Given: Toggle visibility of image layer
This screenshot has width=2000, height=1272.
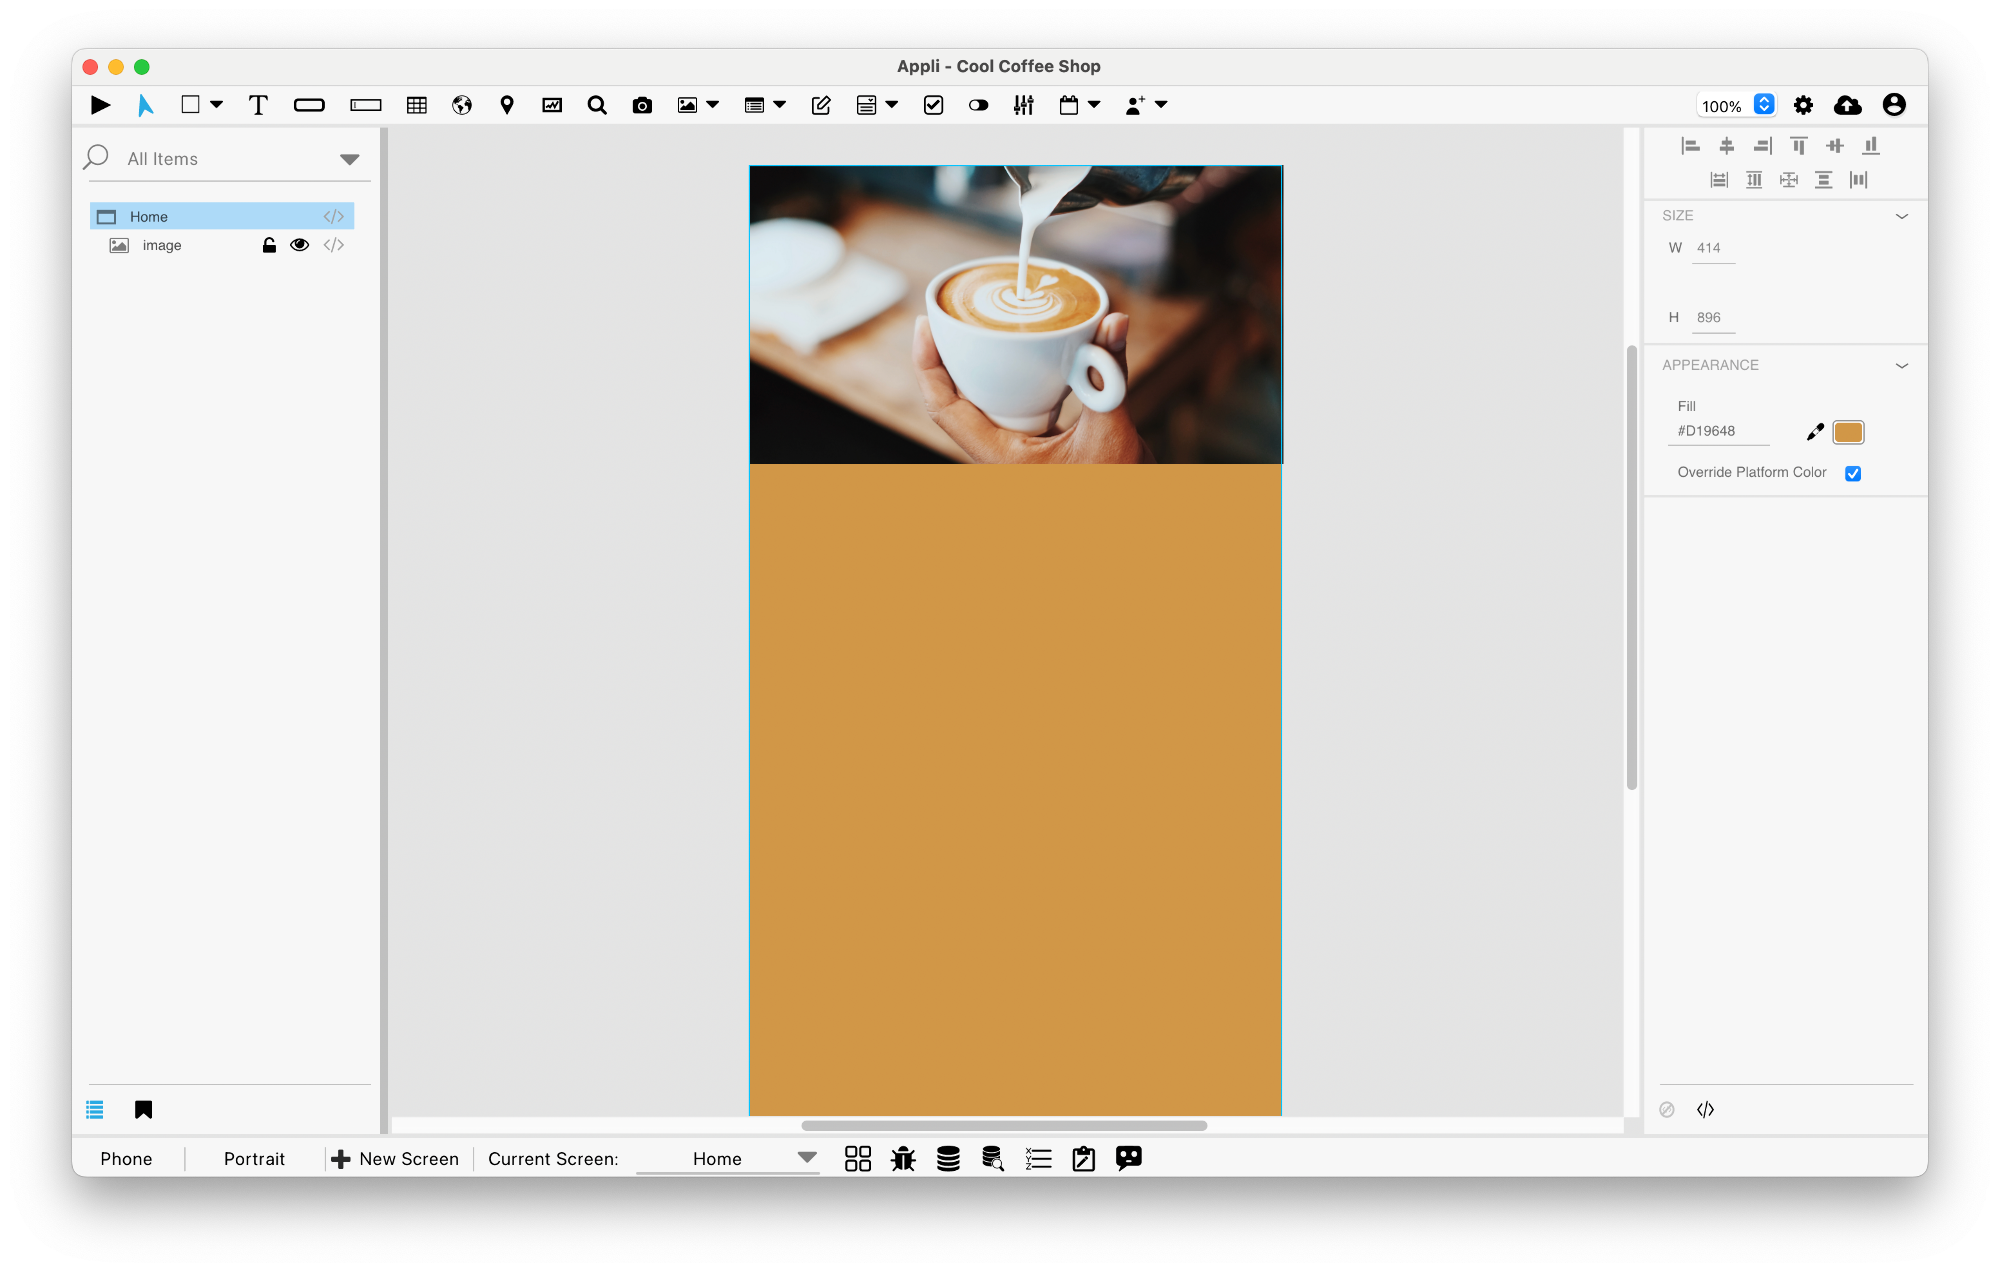Looking at the screenshot, I should point(299,245).
